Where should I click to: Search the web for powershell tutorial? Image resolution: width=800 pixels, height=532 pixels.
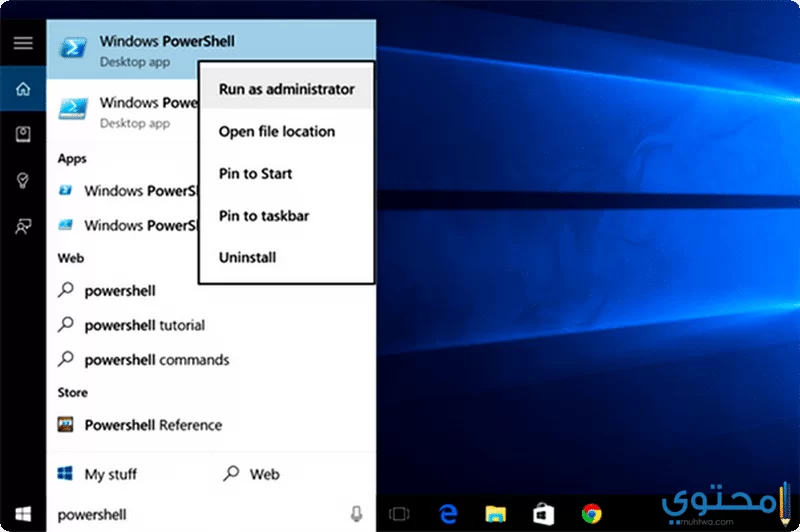211,325
